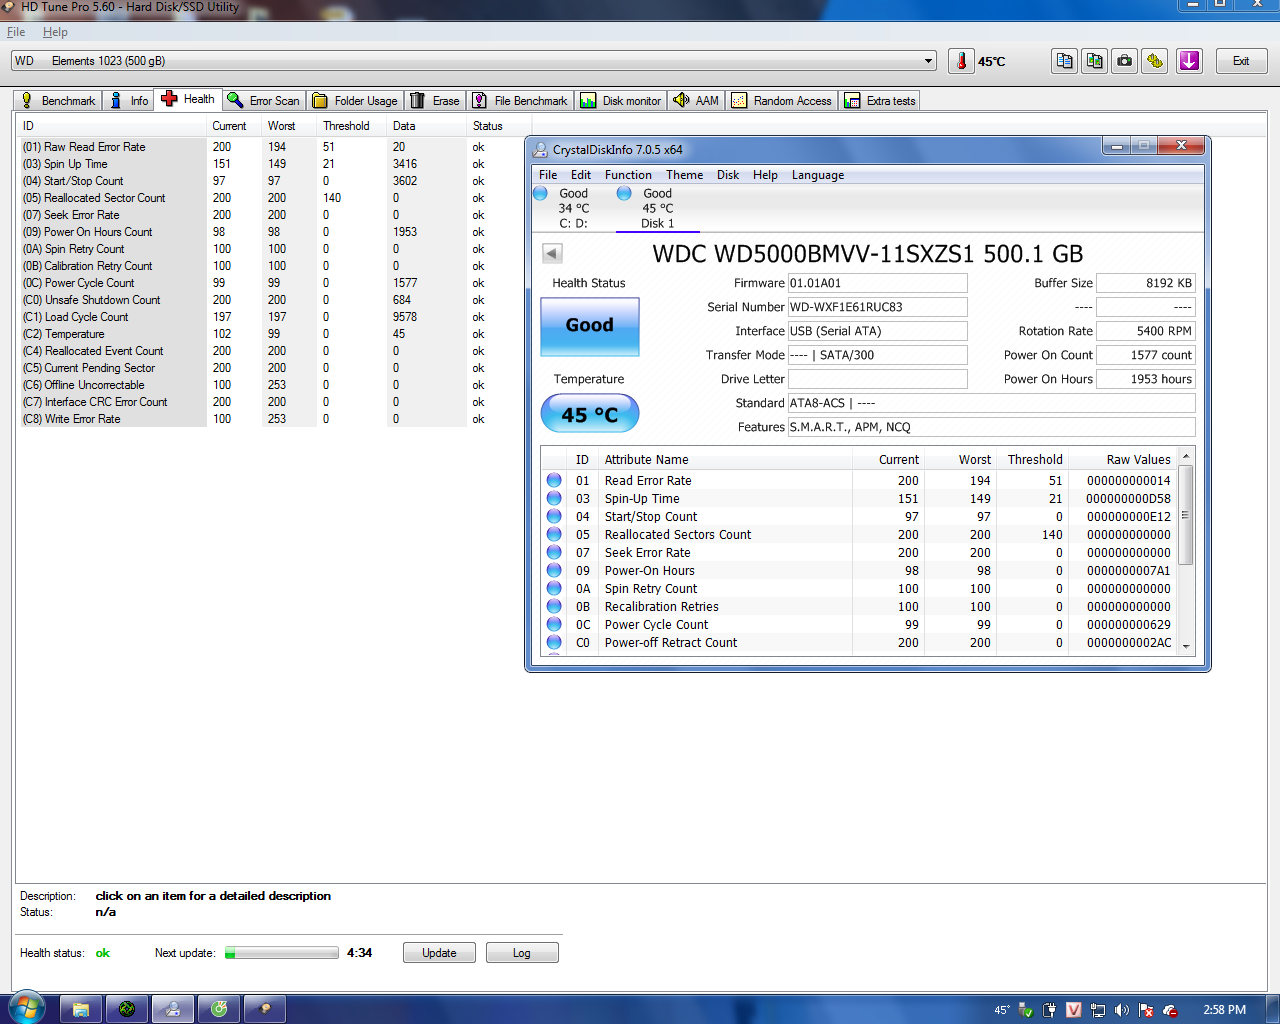Copy screenshot to clipboard icon
This screenshot has height=1024, width=1280.
coord(1095,61)
